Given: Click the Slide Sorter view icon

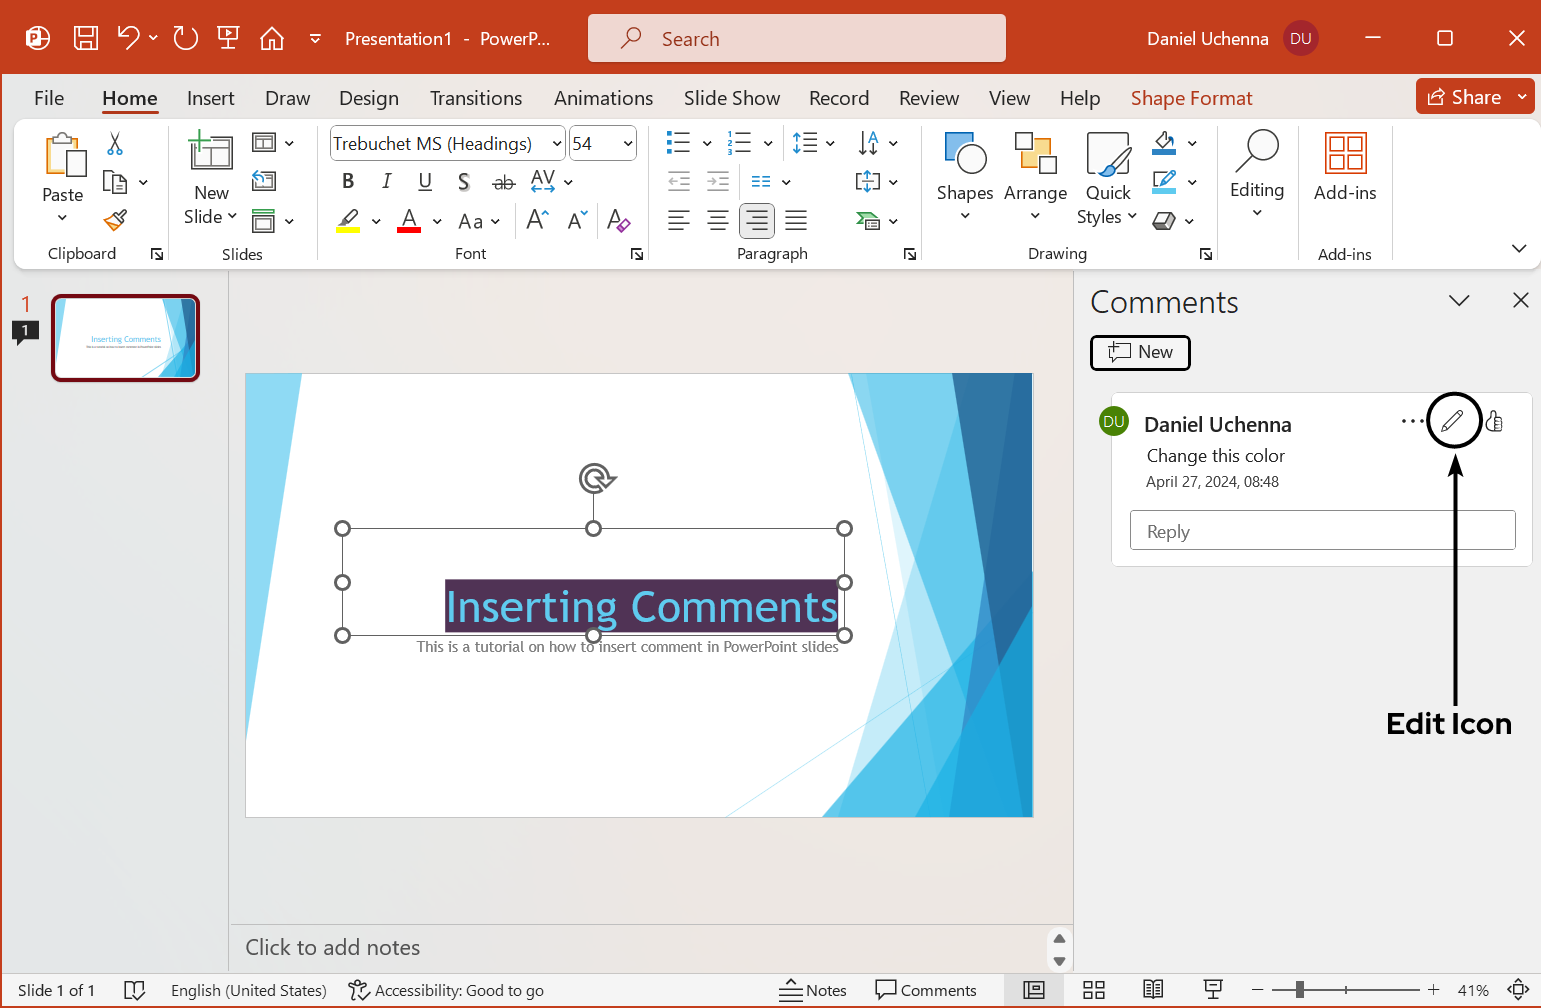Looking at the screenshot, I should (x=1094, y=990).
